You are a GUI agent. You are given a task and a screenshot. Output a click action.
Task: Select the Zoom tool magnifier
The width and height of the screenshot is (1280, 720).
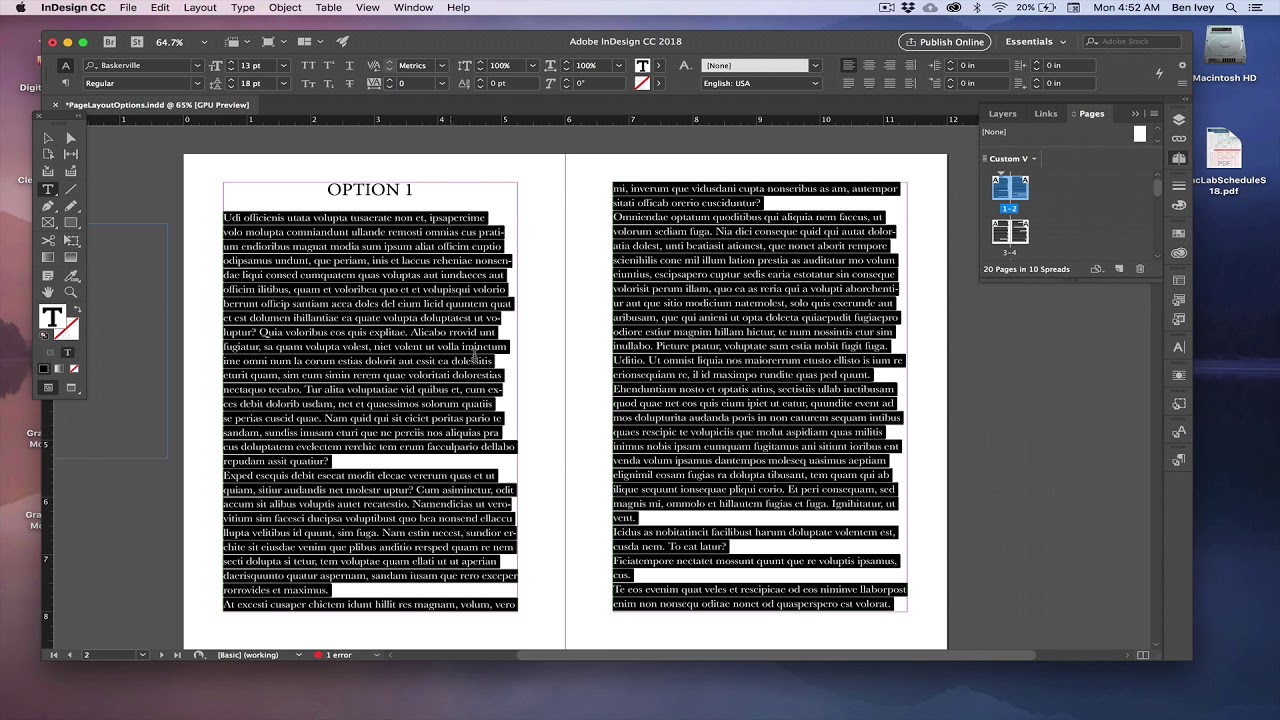pyautogui.click(x=71, y=292)
